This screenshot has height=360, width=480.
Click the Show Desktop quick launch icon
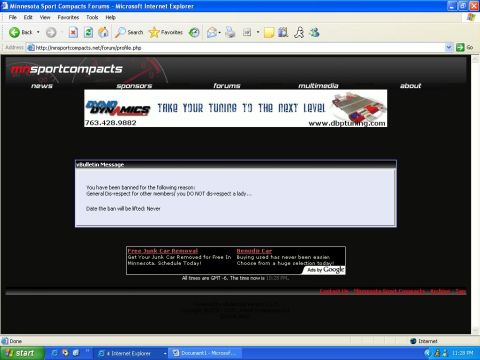76,353
